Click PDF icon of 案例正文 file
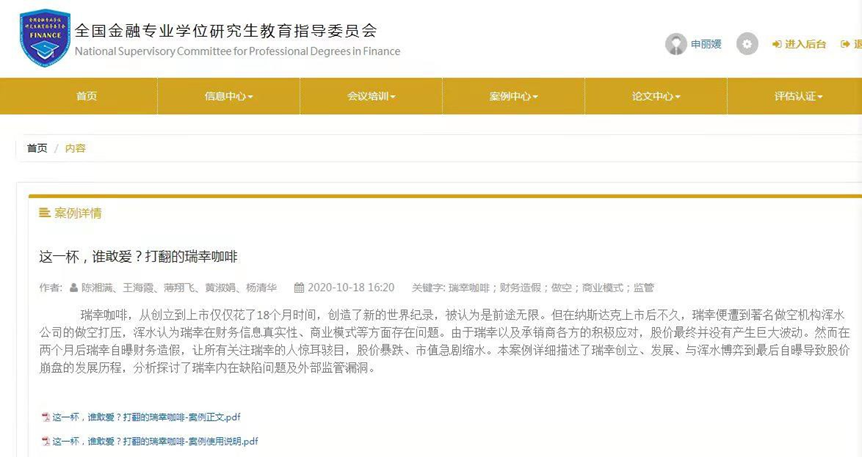 (46, 417)
